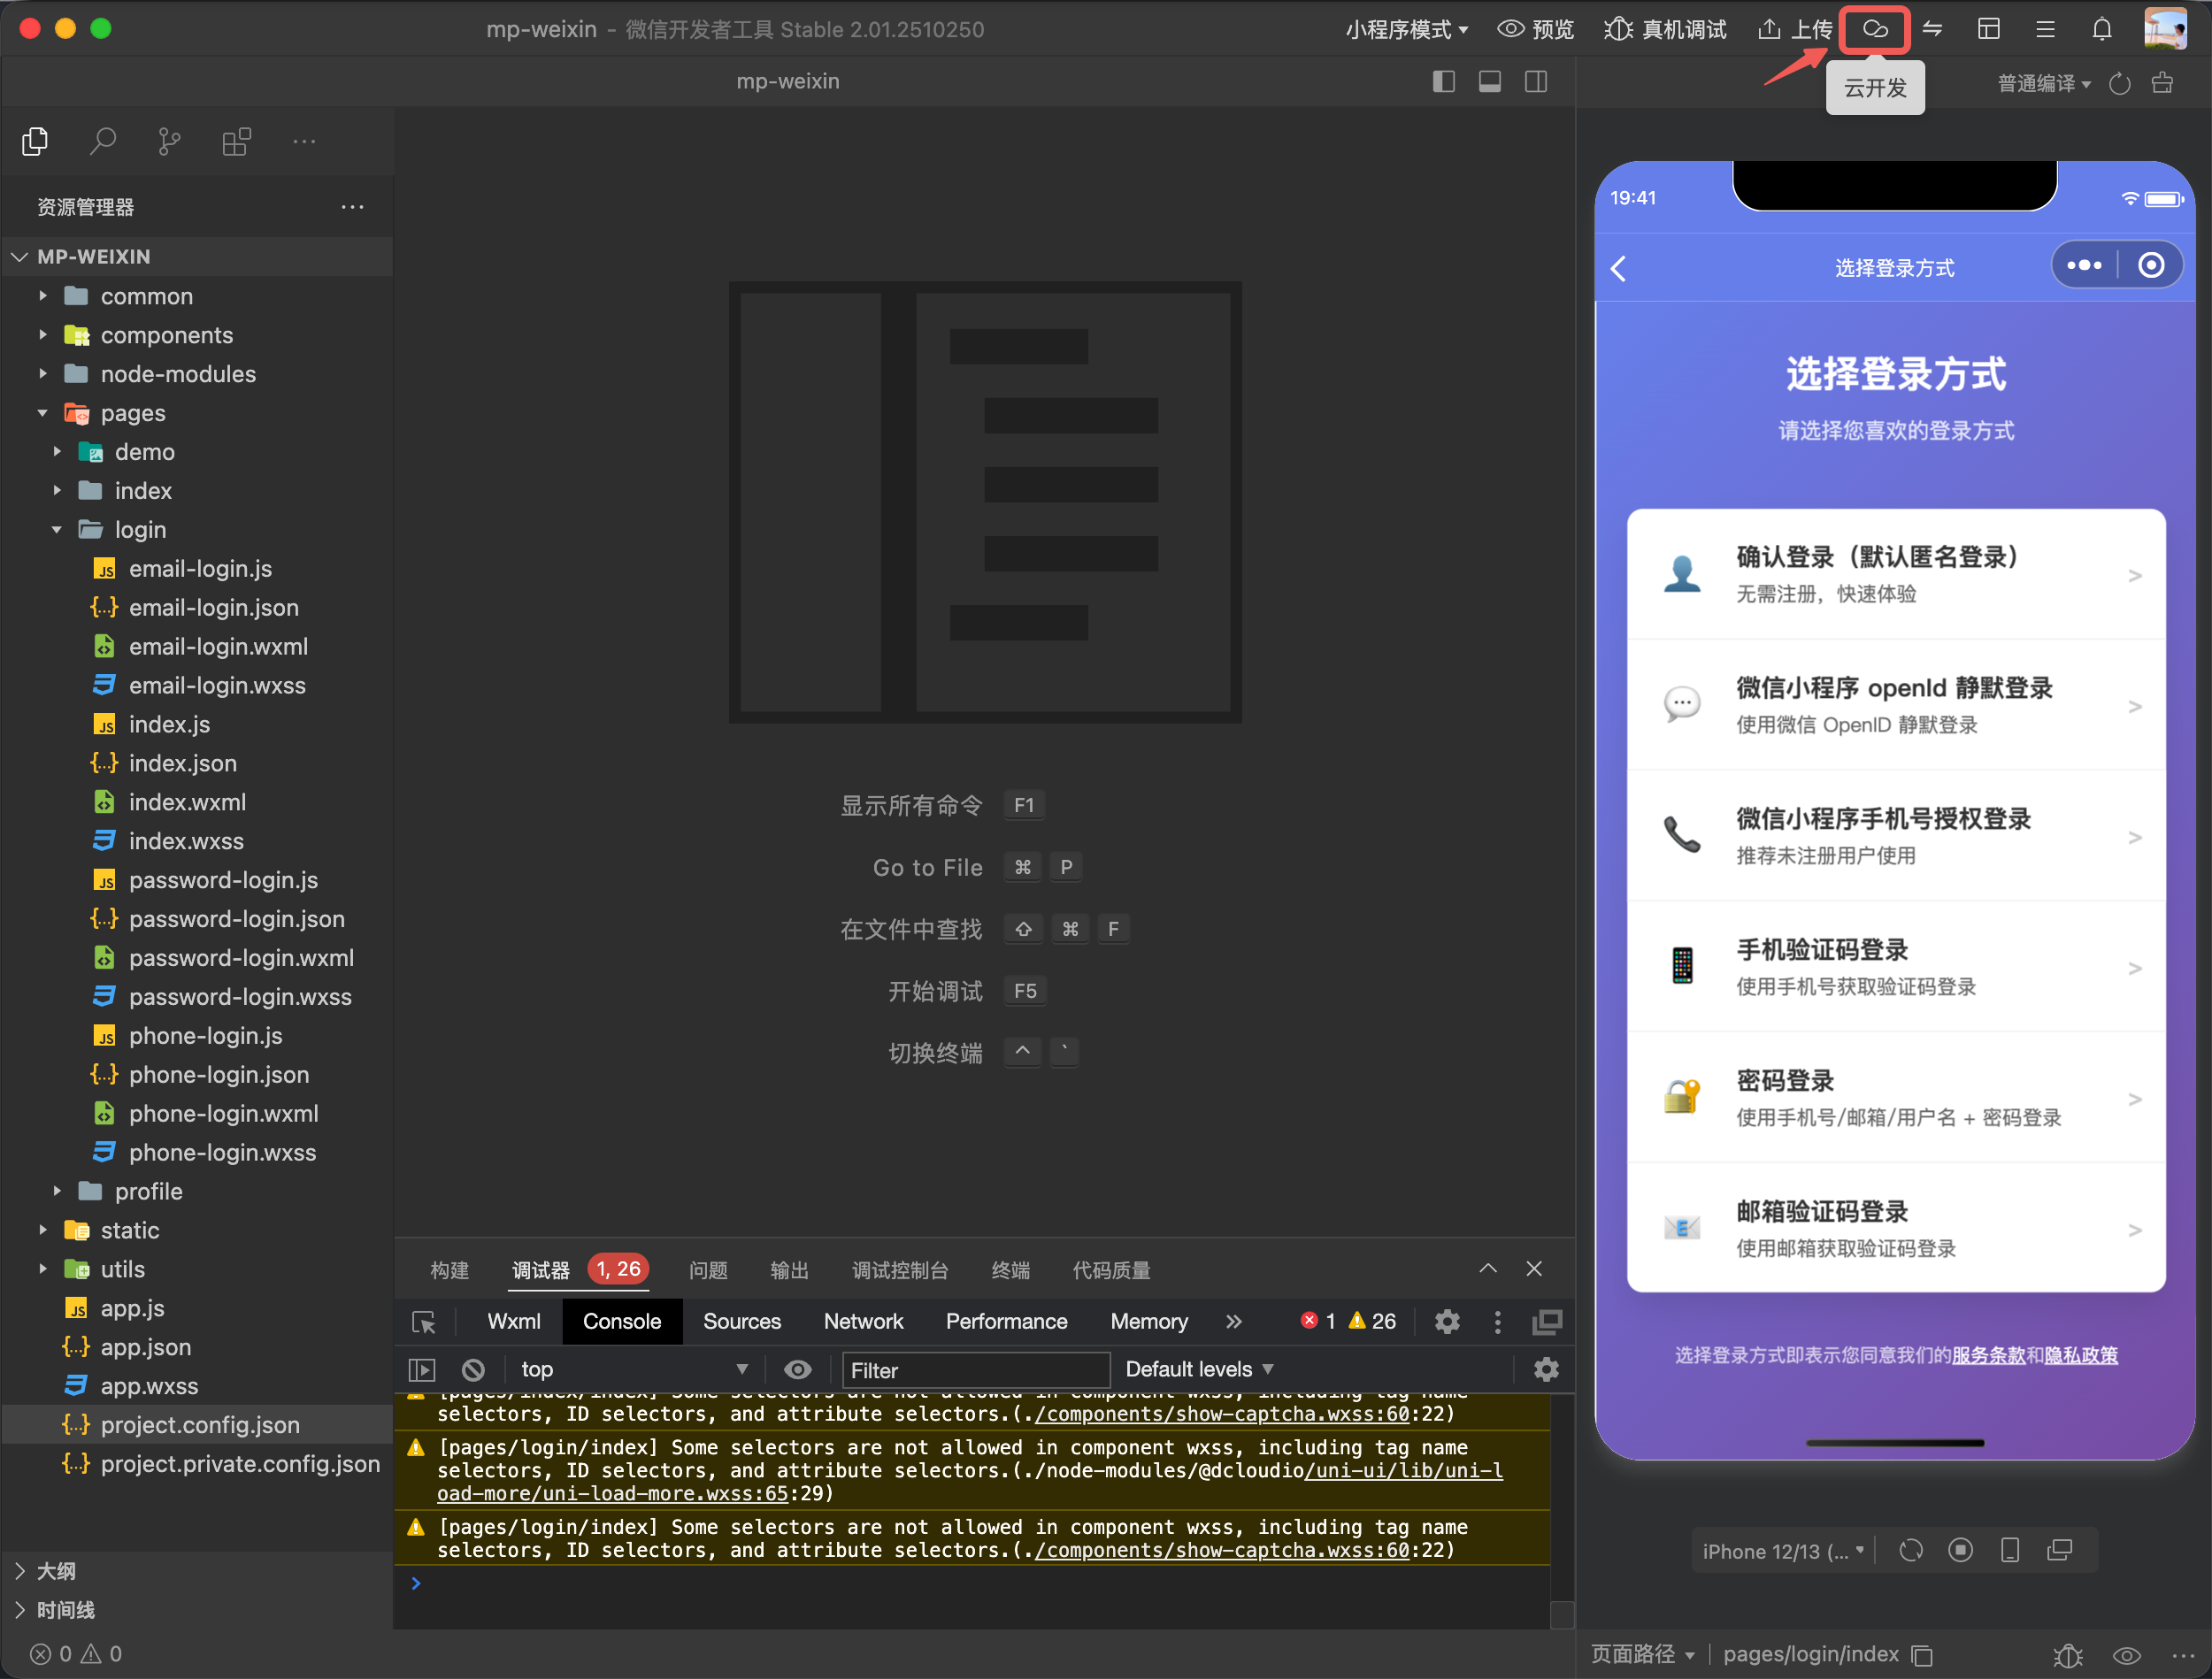Select the 密码登录 password login option
Viewport: 2212px width, 1679px height.
pos(1895,1096)
